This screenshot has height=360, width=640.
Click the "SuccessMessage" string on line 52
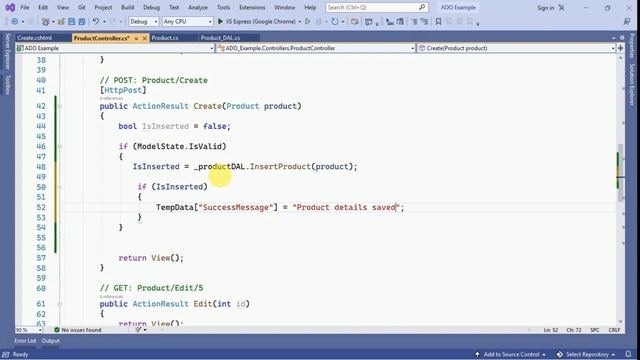[236, 207]
